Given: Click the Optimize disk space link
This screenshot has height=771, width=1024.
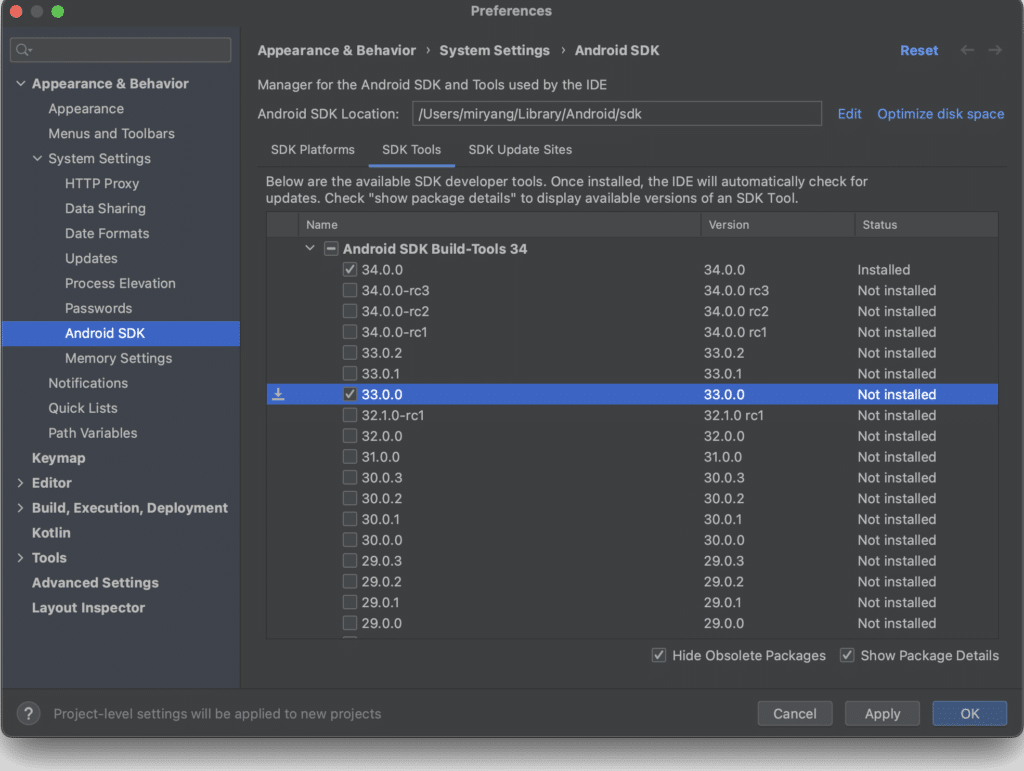Looking at the screenshot, I should [940, 114].
